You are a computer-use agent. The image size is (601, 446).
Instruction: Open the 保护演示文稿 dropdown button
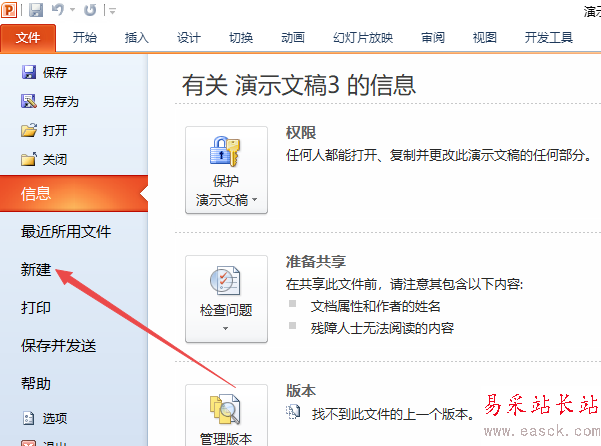tap(226, 170)
